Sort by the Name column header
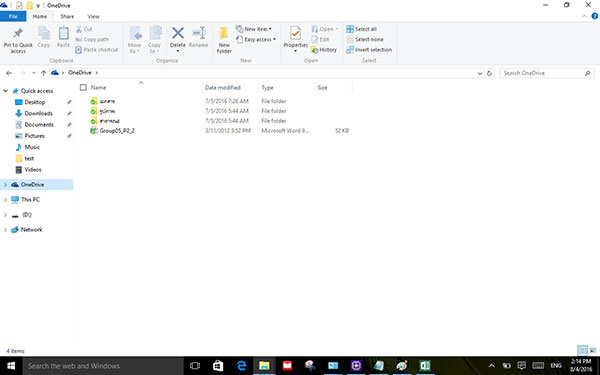Image resolution: width=600 pixels, height=375 pixels. point(98,88)
